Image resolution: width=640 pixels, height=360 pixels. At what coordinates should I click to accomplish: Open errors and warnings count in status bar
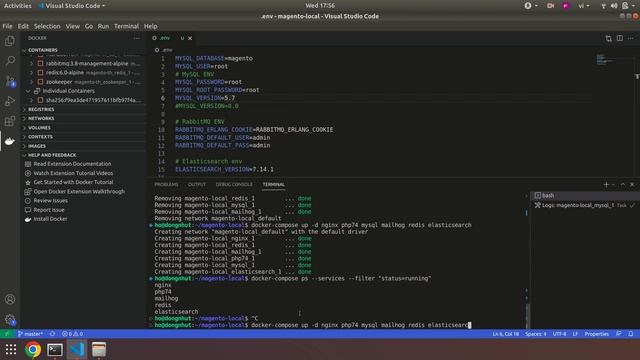pyautogui.click(x=72, y=334)
